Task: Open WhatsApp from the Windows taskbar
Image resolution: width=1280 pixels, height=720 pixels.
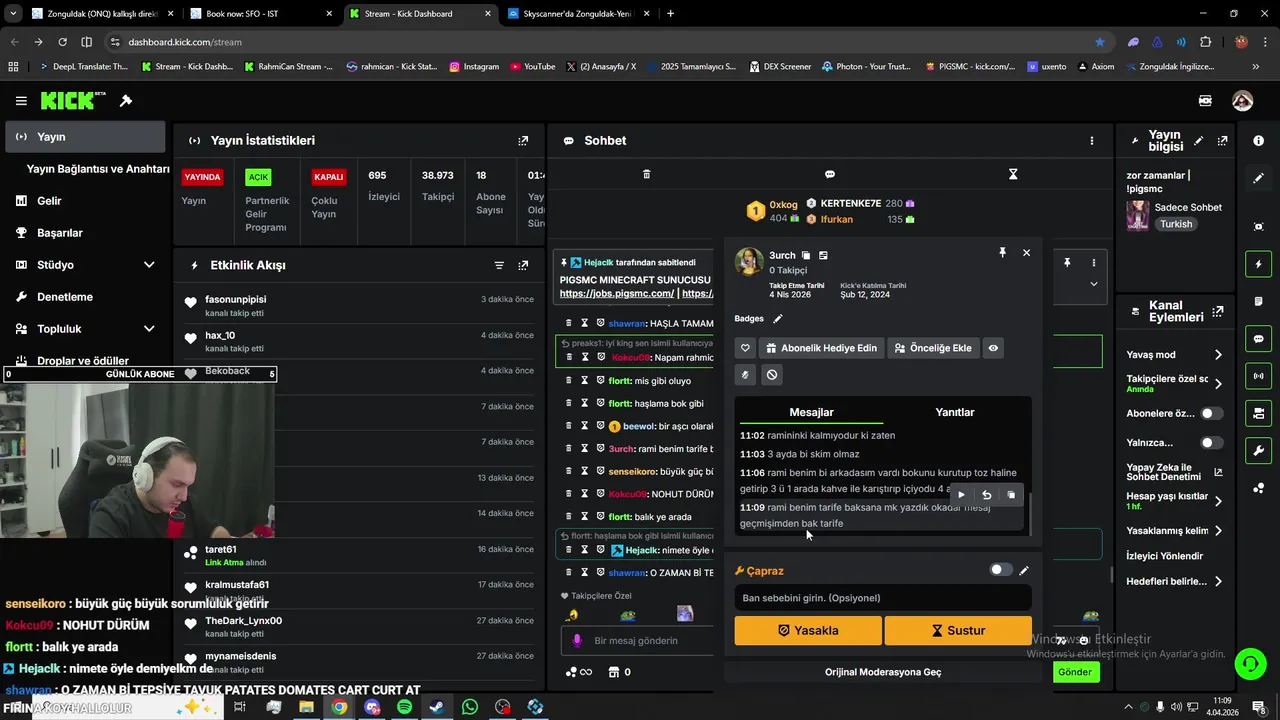Action: point(470,707)
